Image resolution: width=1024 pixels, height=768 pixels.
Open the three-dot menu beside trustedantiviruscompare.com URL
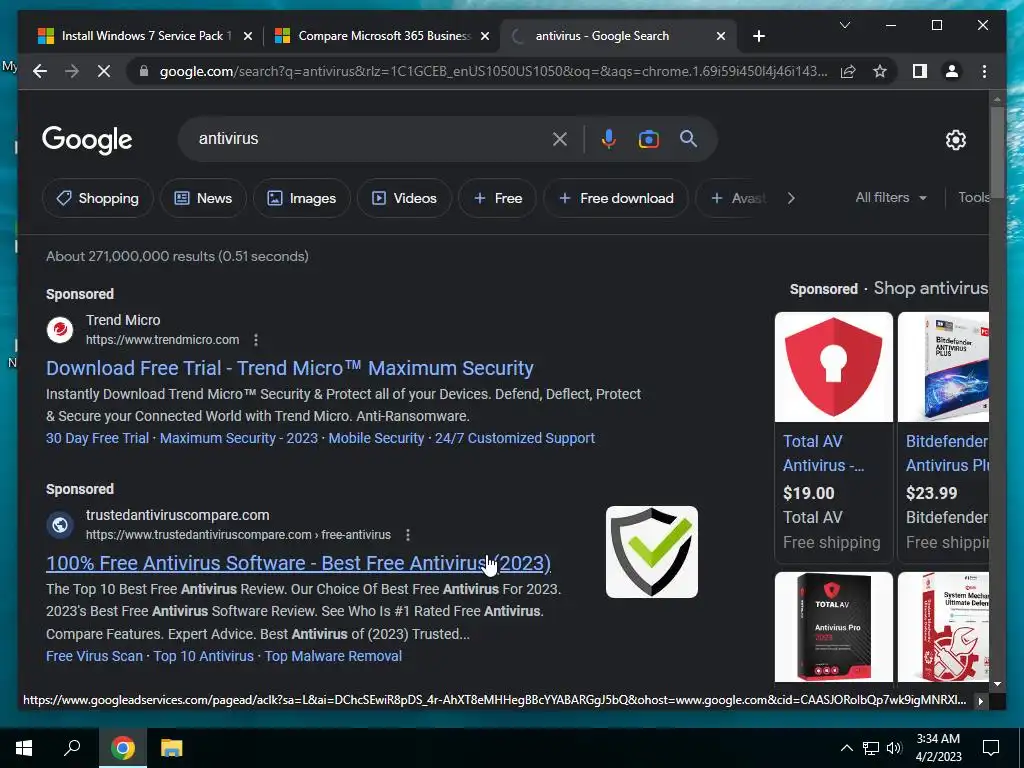coord(408,535)
